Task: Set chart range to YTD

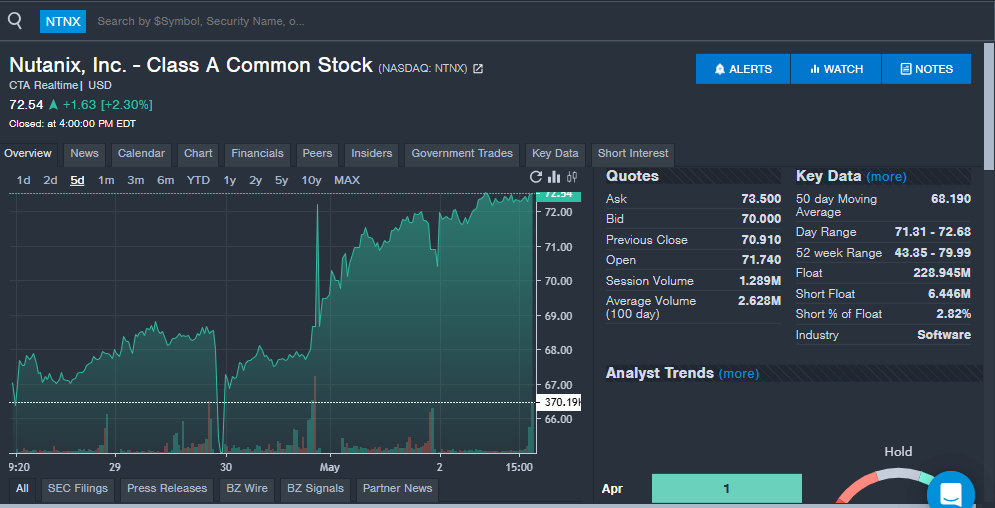Action: 198,180
